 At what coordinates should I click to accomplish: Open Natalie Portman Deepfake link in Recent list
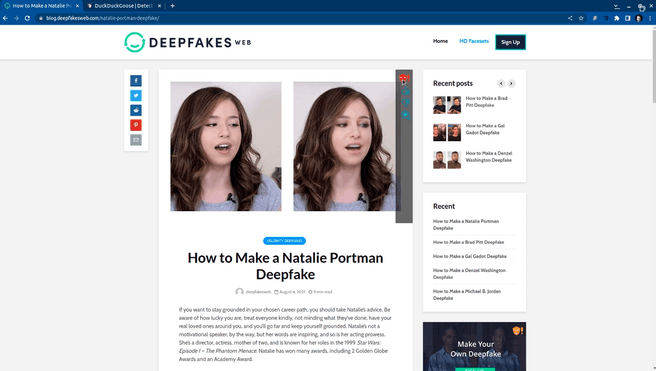click(x=466, y=225)
